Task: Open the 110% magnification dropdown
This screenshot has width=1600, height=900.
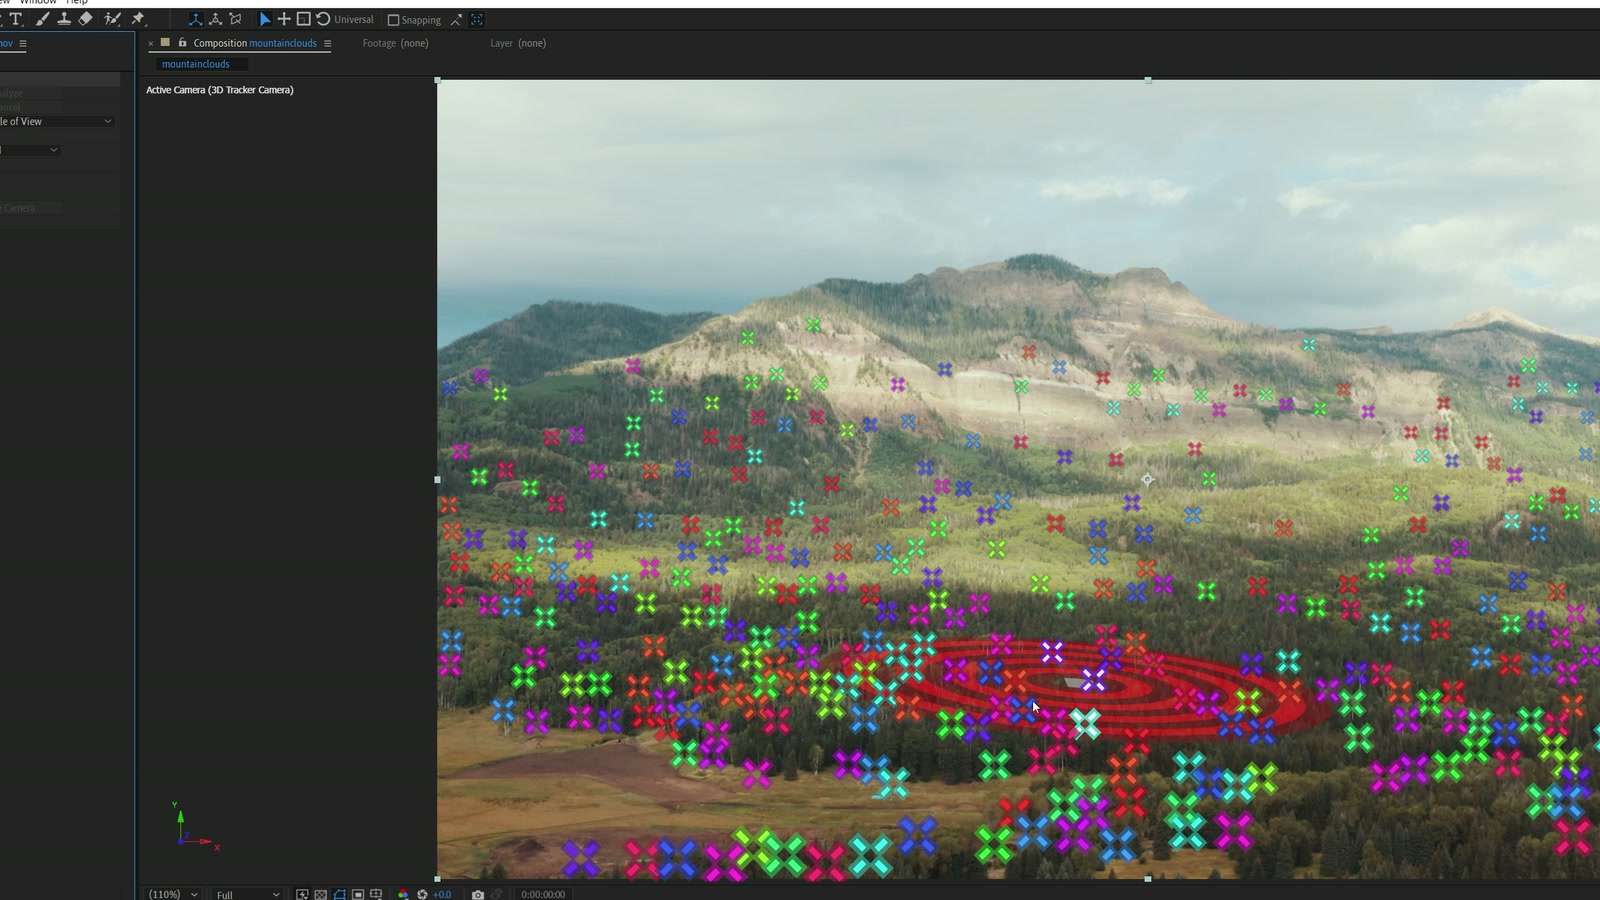Action: (x=173, y=894)
